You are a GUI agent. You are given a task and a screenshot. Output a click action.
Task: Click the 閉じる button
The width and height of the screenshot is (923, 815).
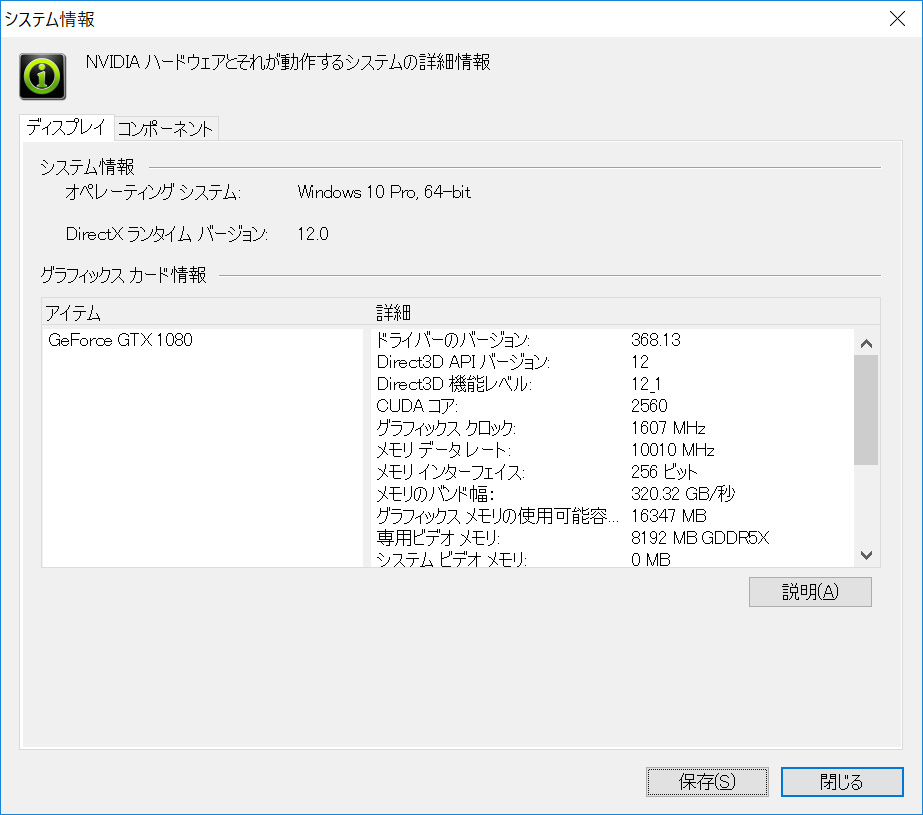point(842,781)
